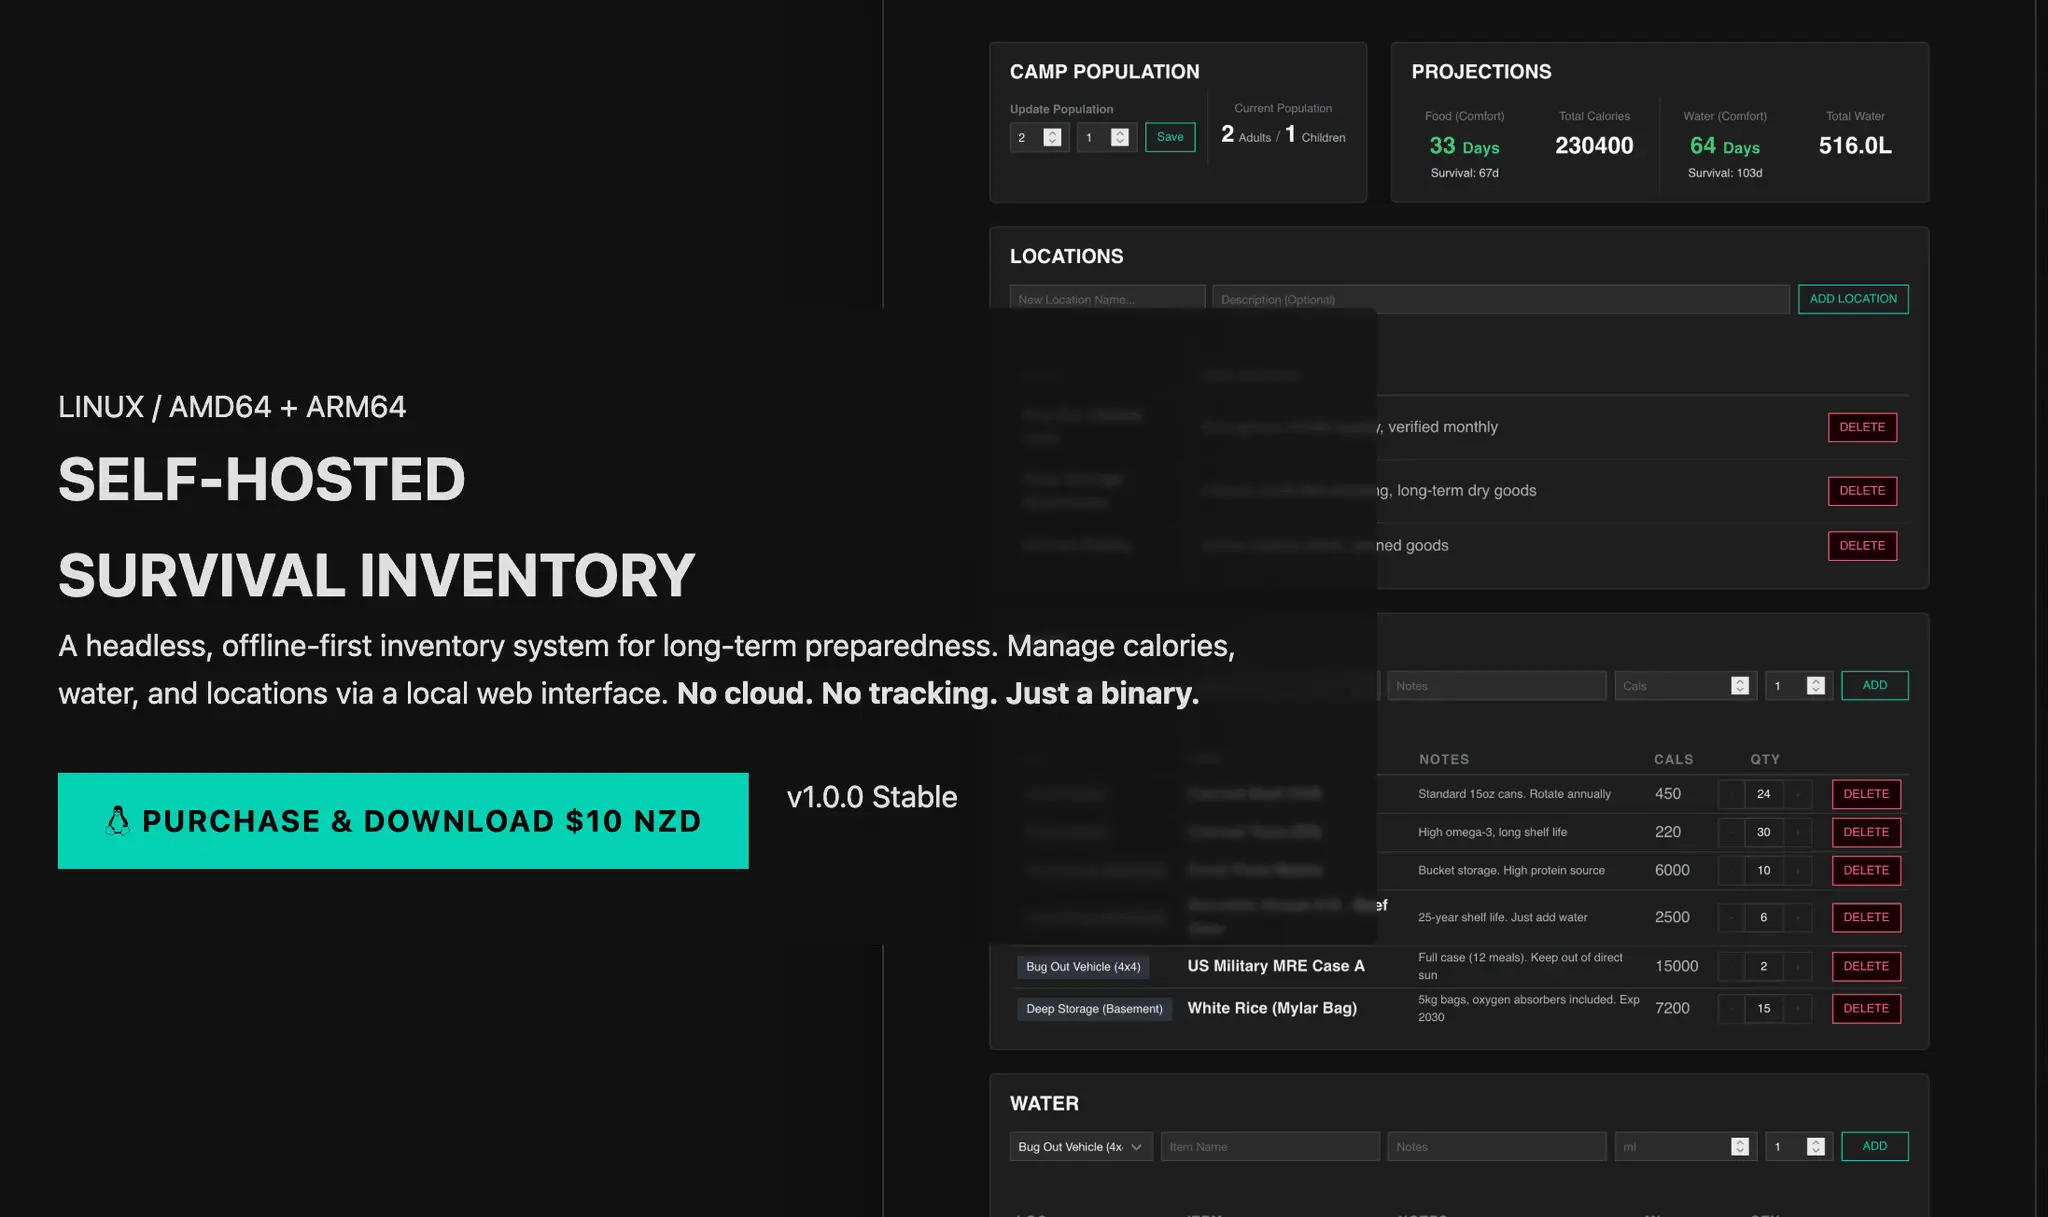
Task: Click Purchase & Download $10 NZD button
Action: [403, 820]
